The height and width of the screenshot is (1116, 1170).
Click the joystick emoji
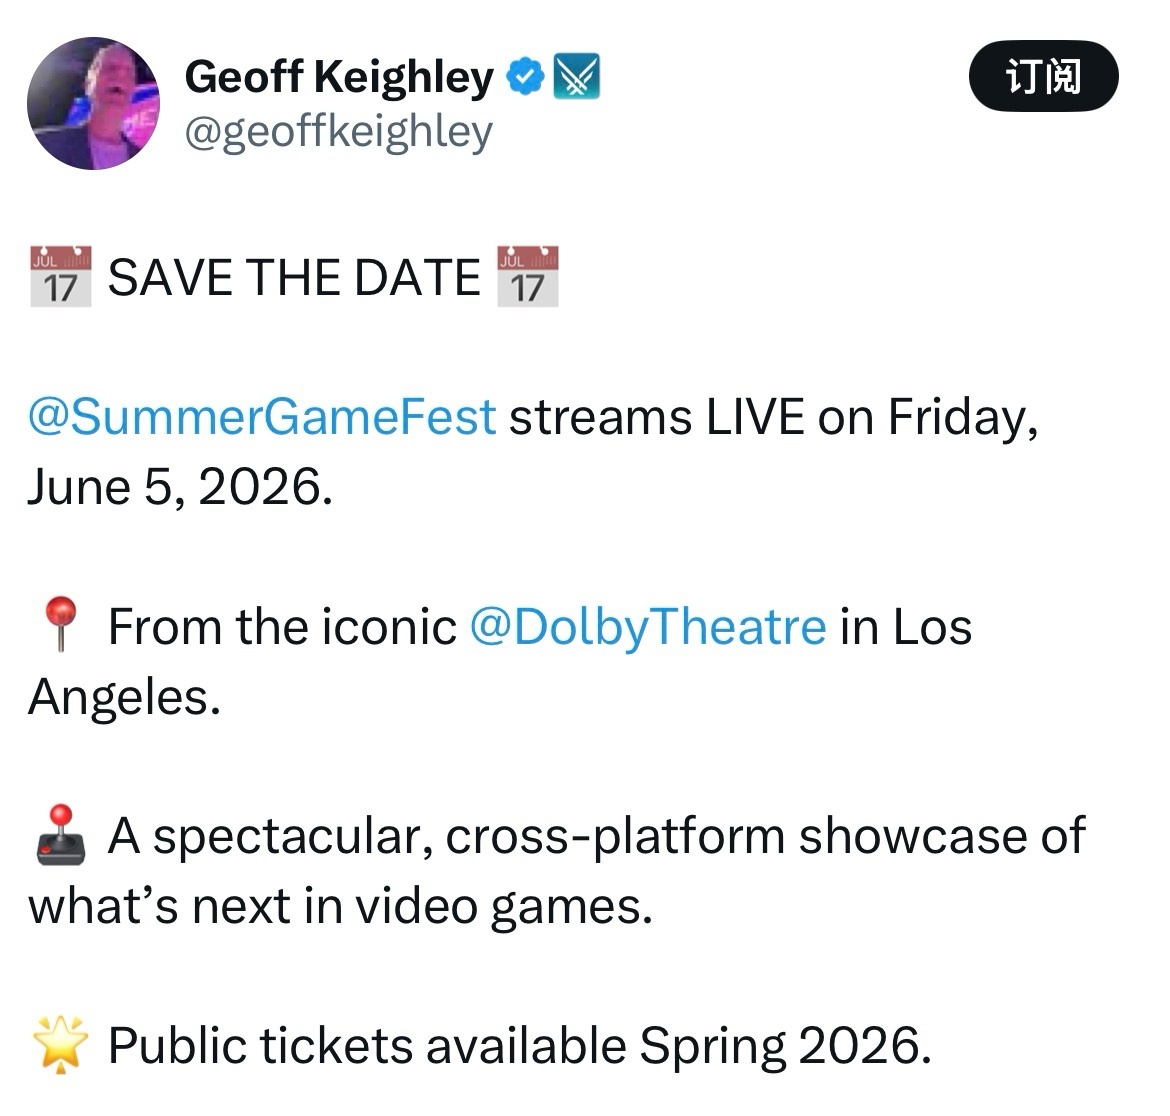click(x=62, y=836)
